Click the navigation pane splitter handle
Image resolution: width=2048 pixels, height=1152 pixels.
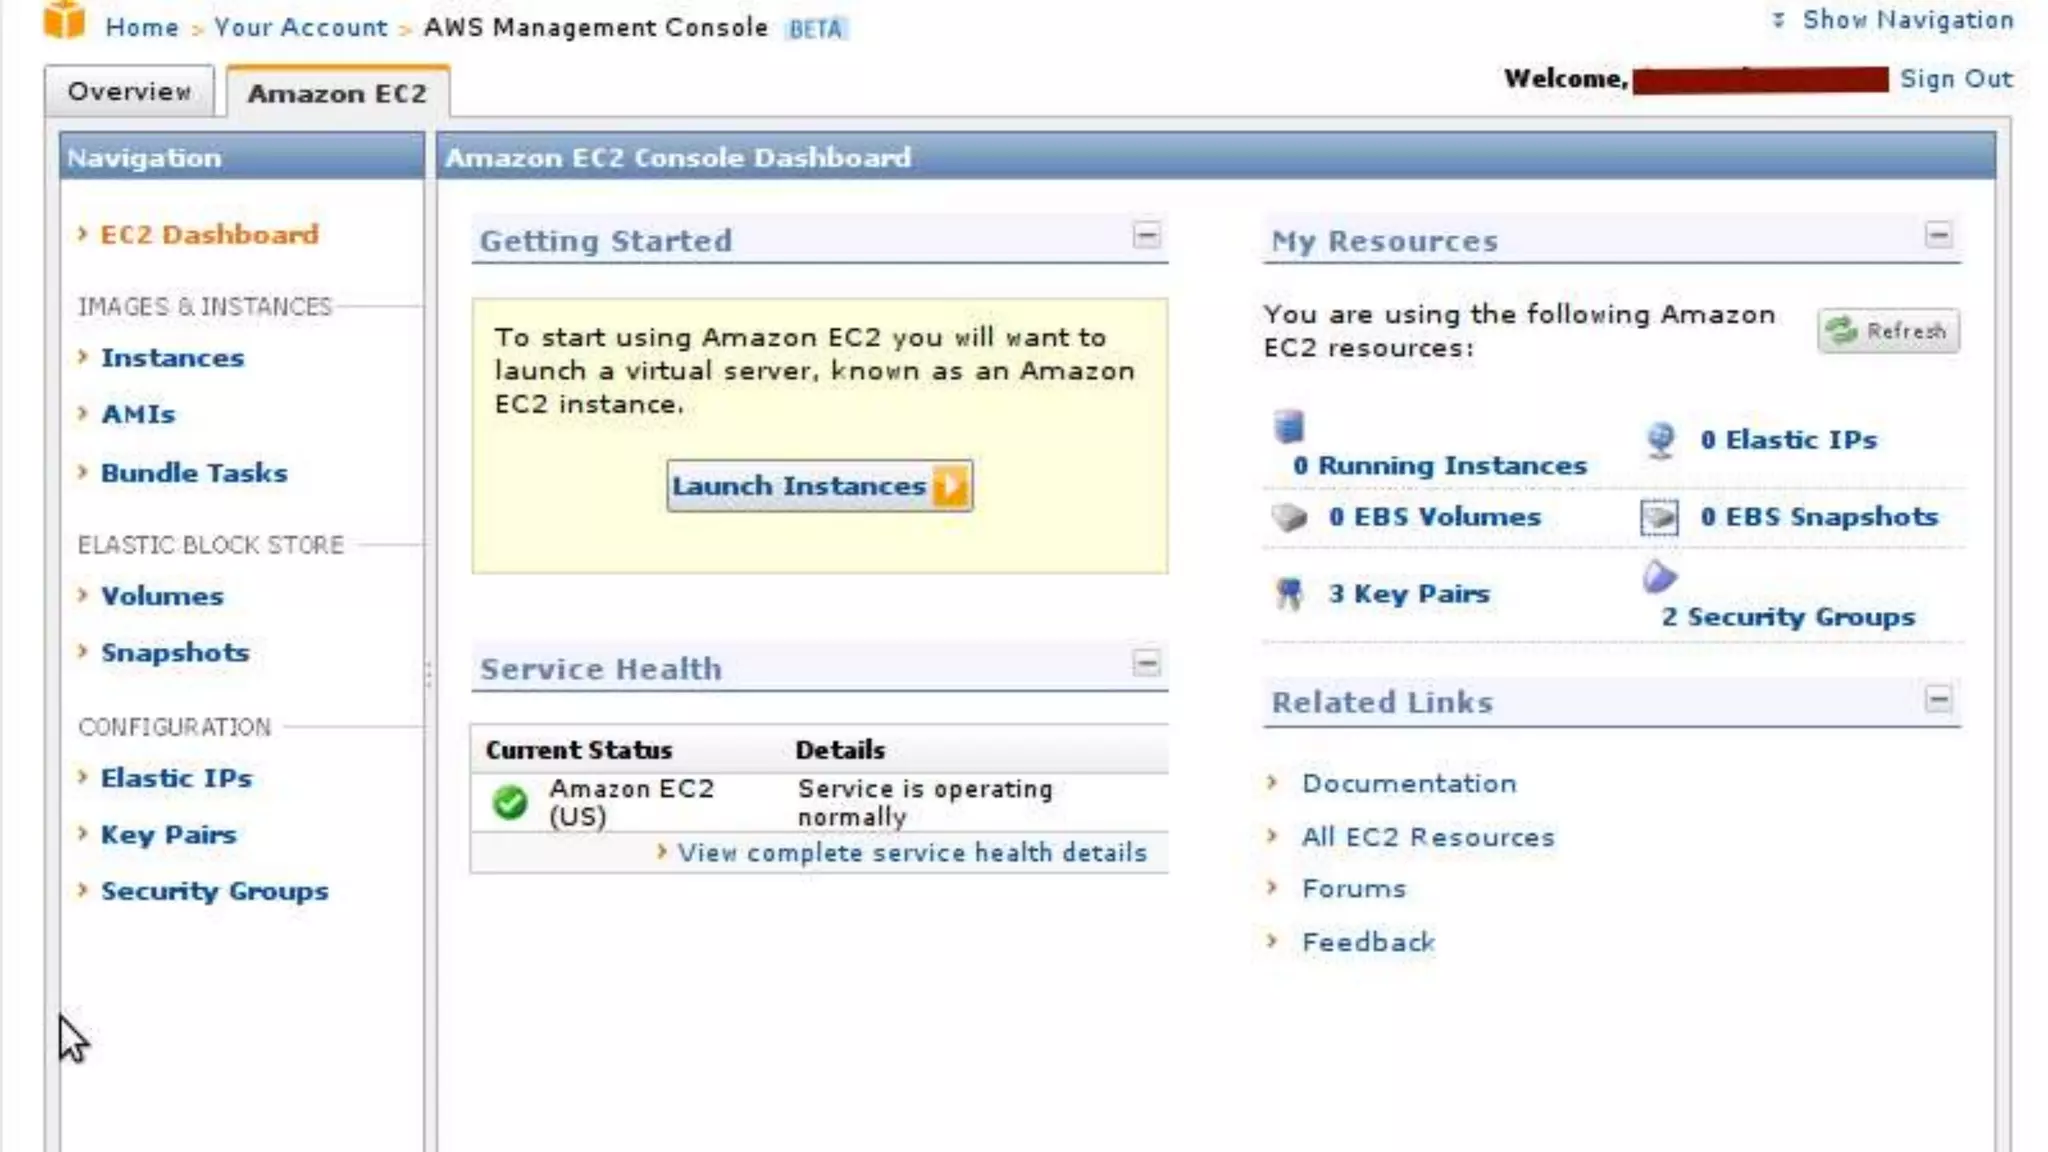(429, 676)
